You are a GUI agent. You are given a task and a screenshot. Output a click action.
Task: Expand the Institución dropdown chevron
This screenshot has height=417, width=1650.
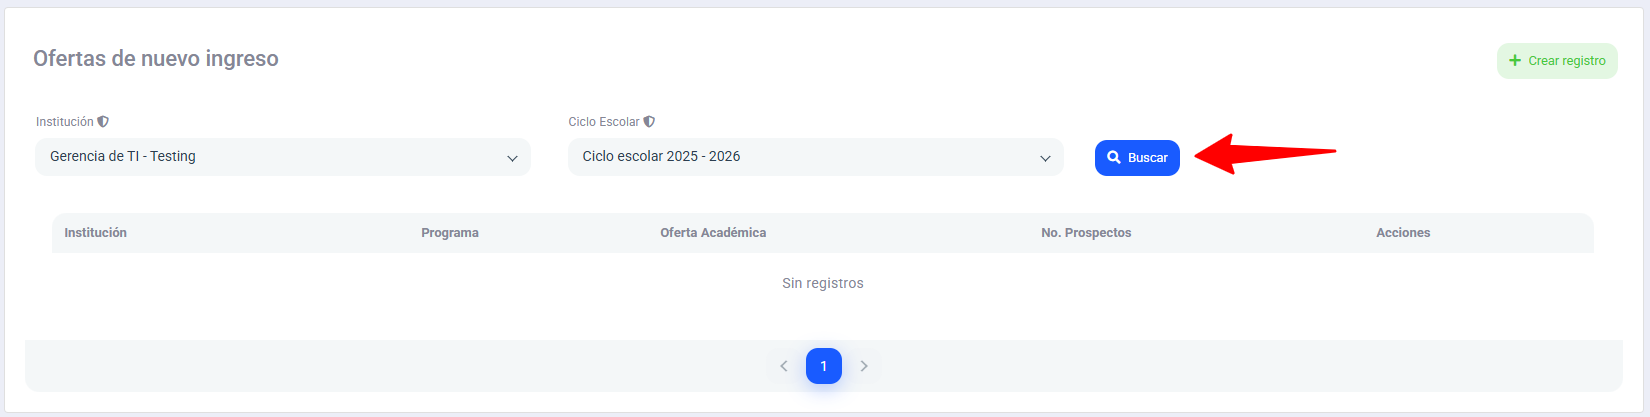tap(512, 158)
